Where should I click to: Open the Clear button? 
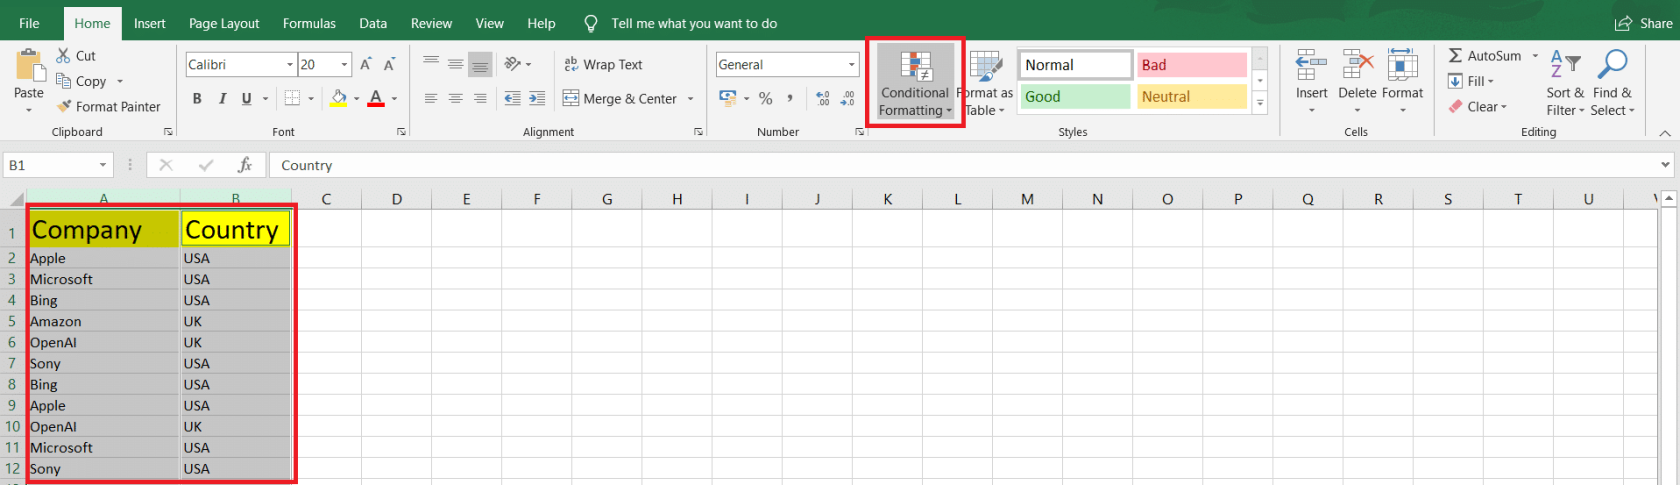(x=1478, y=106)
